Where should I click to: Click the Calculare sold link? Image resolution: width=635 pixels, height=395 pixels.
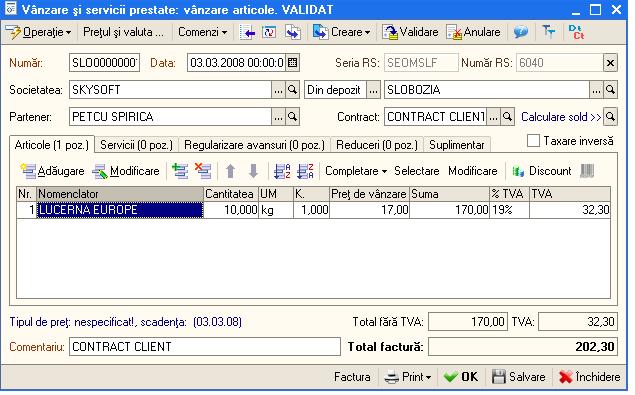pyautogui.click(x=561, y=117)
